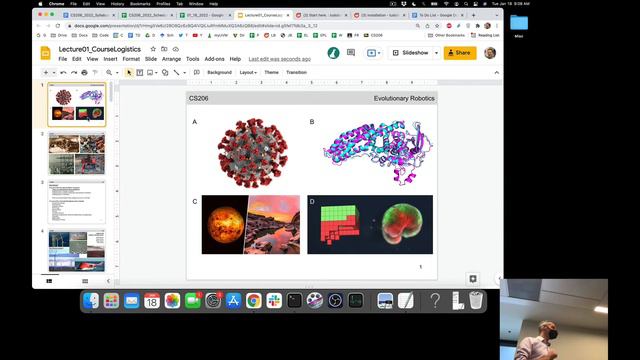
Task: Open Slack from the Dock
Action: point(274,301)
